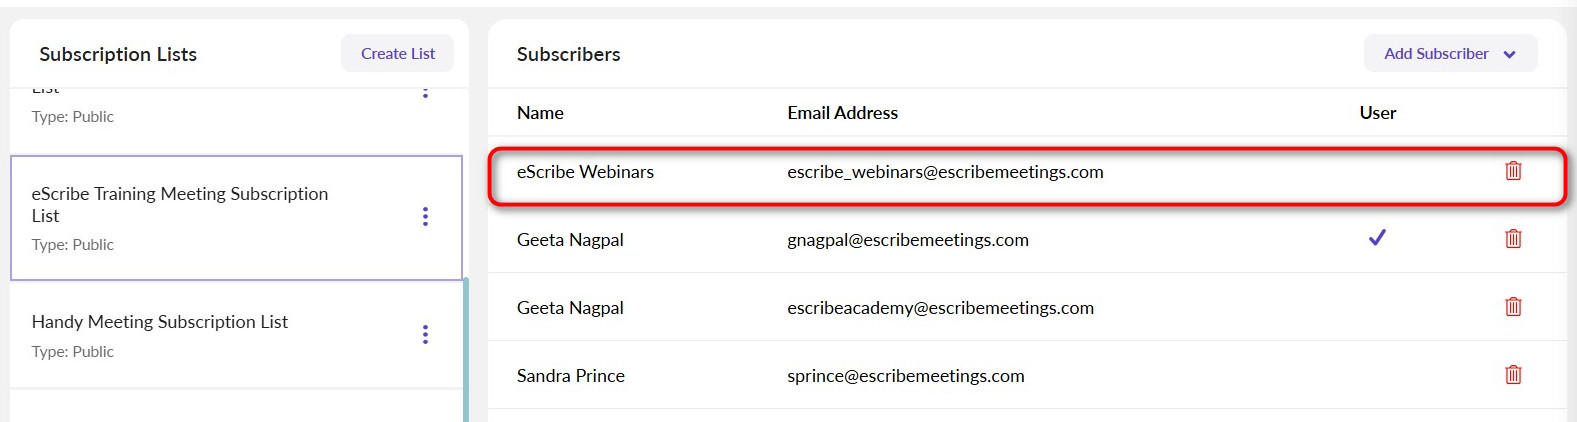The height and width of the screenshot is (422, 1577).
Task: Select eScribe Training Meeting Subscription List
Action: coord(180,204)
